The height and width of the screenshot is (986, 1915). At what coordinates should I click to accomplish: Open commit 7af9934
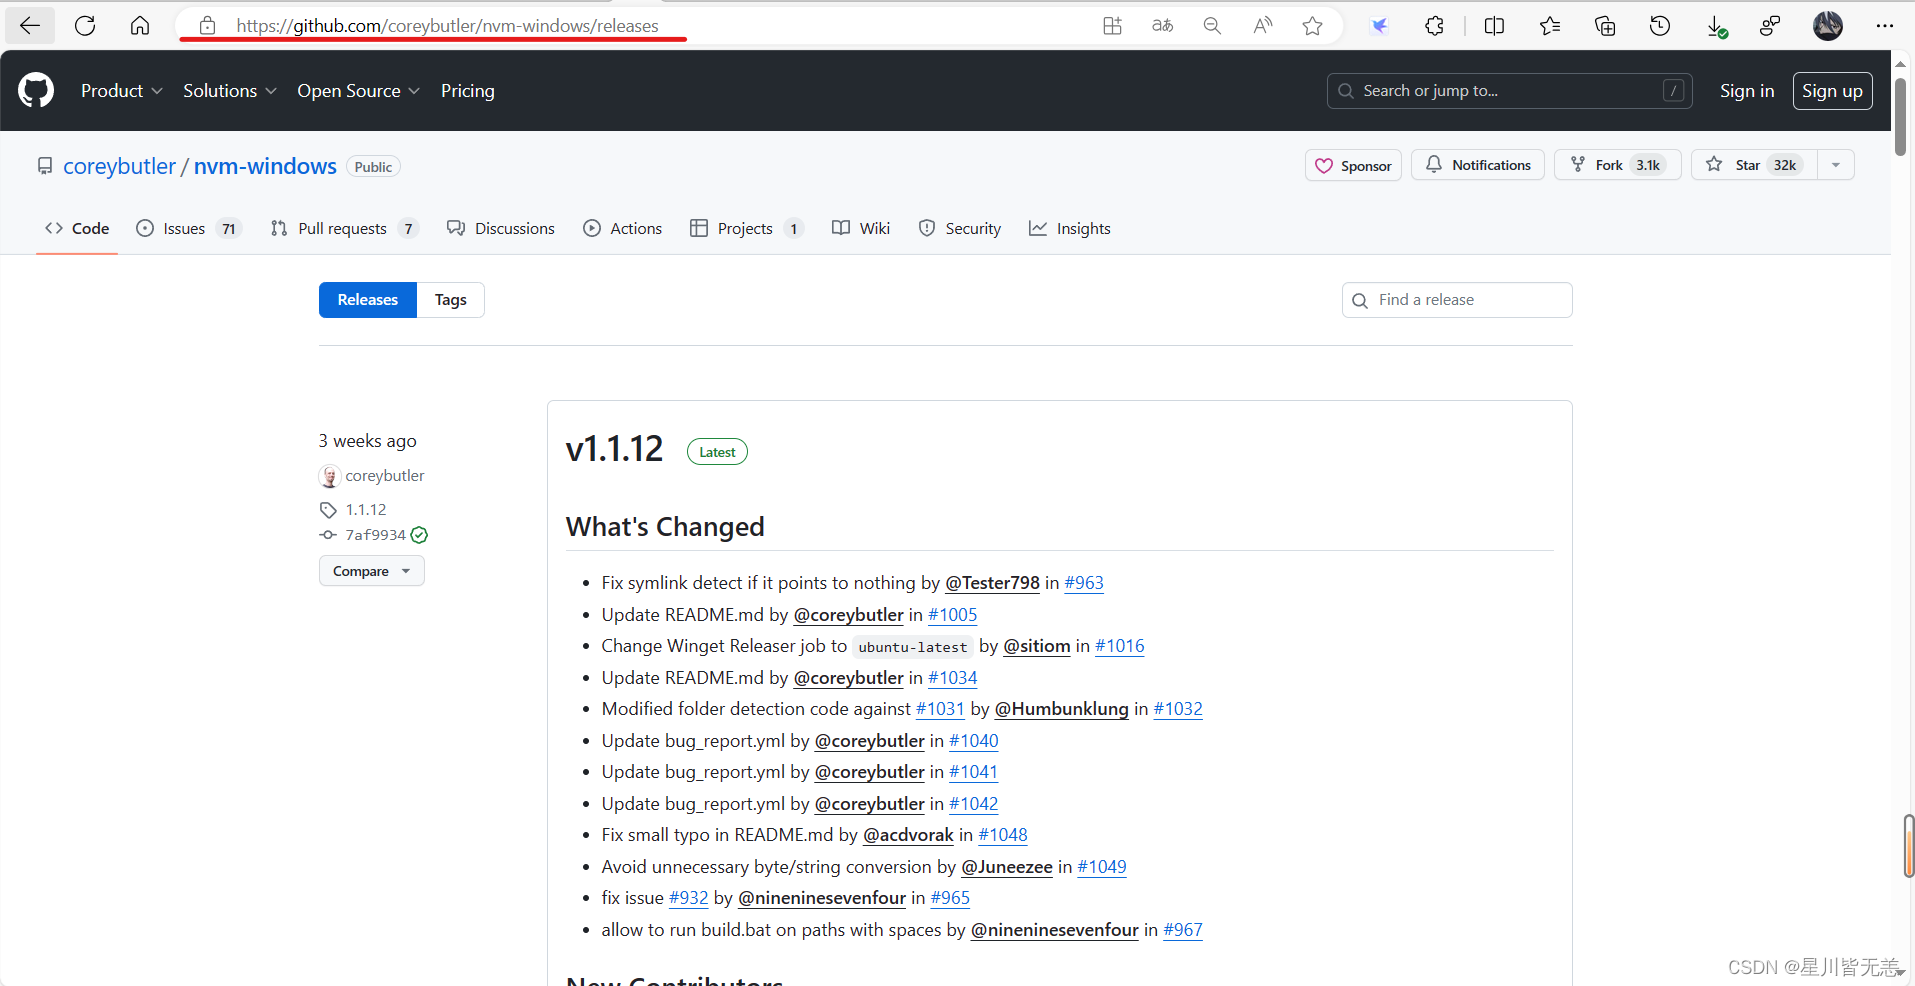point(375,535)
